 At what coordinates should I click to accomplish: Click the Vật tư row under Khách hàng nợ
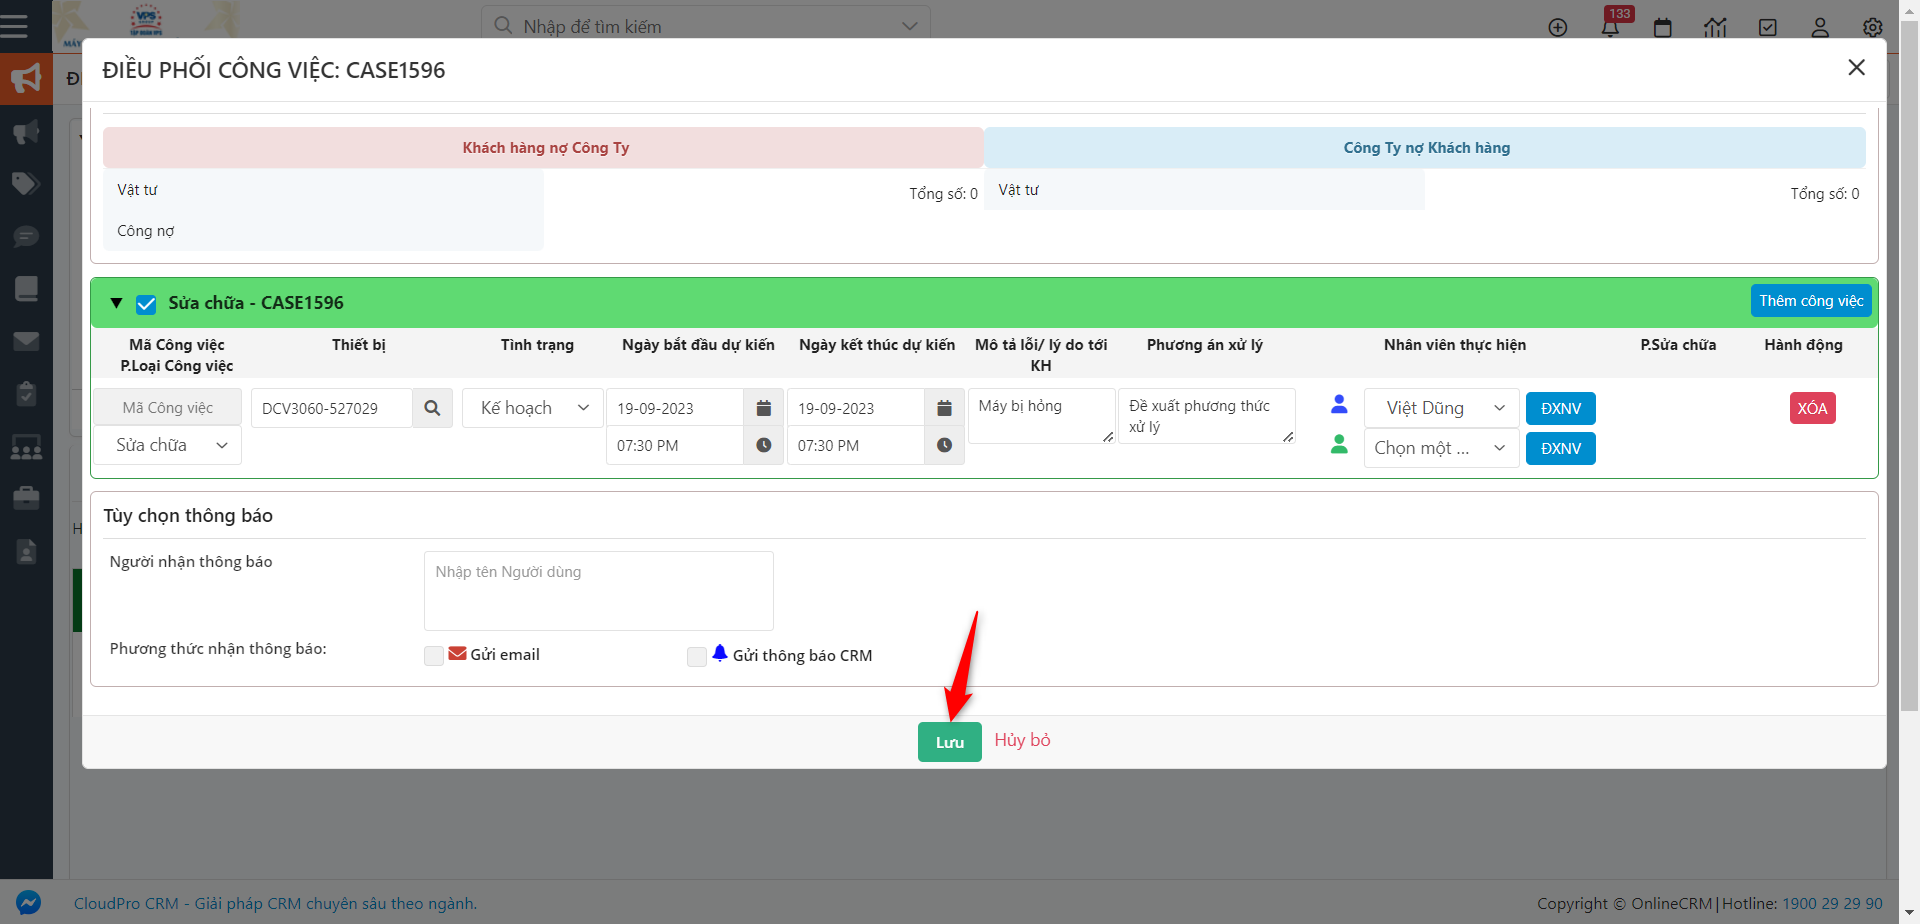tap(323, 190)
